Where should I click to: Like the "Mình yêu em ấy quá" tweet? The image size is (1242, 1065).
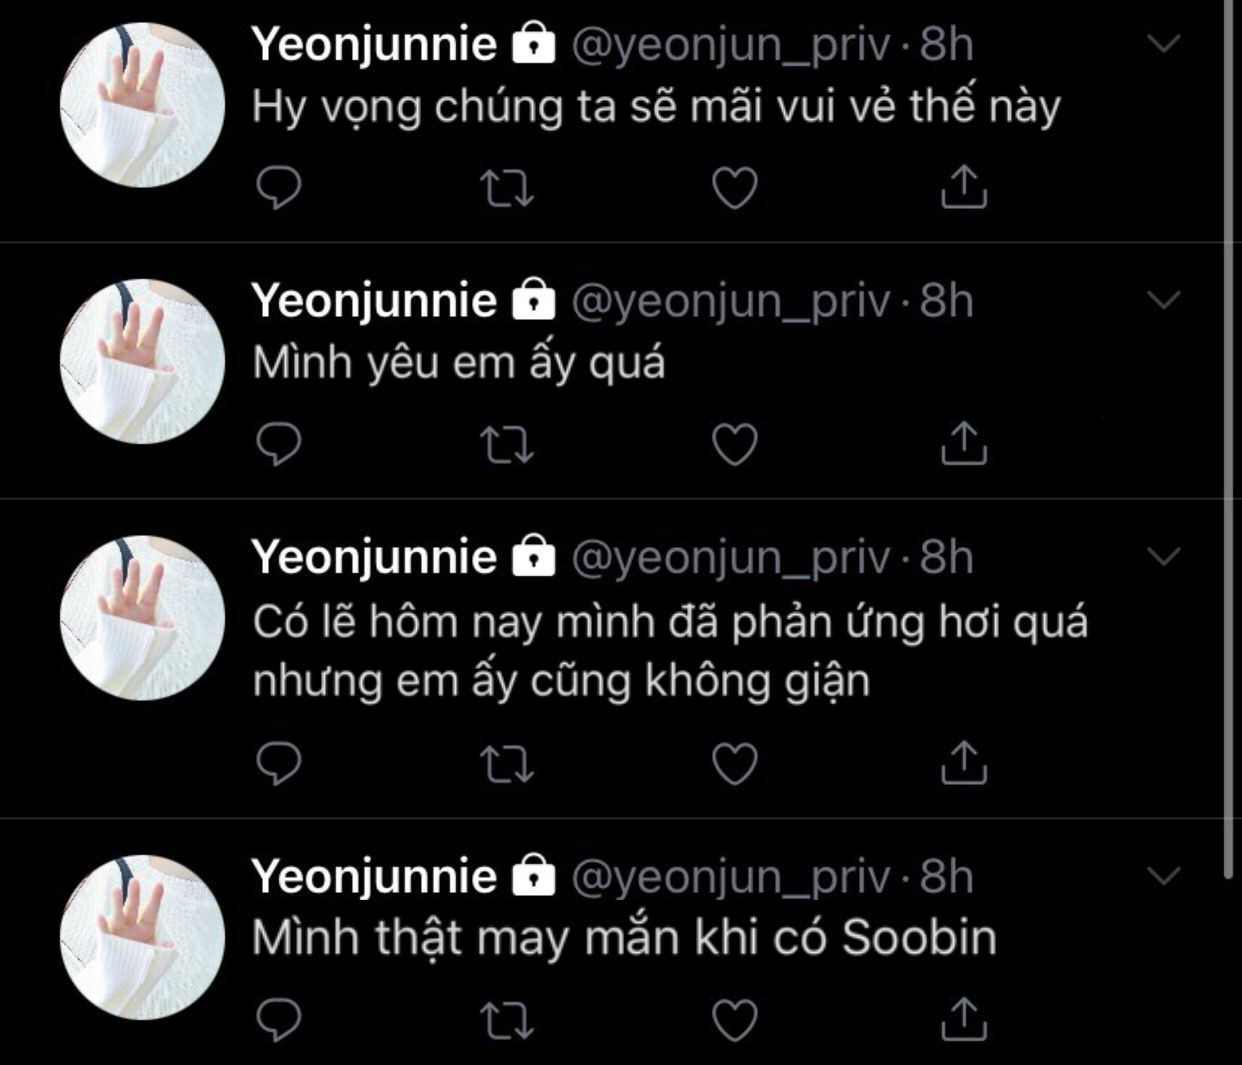point(735,444)
